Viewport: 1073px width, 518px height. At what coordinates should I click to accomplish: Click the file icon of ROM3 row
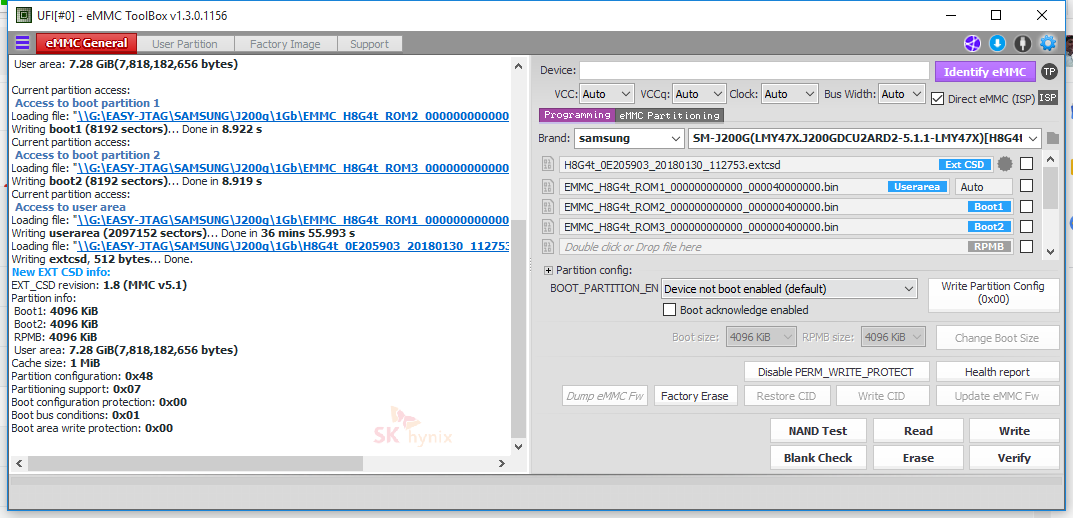(x=547, y=226)
